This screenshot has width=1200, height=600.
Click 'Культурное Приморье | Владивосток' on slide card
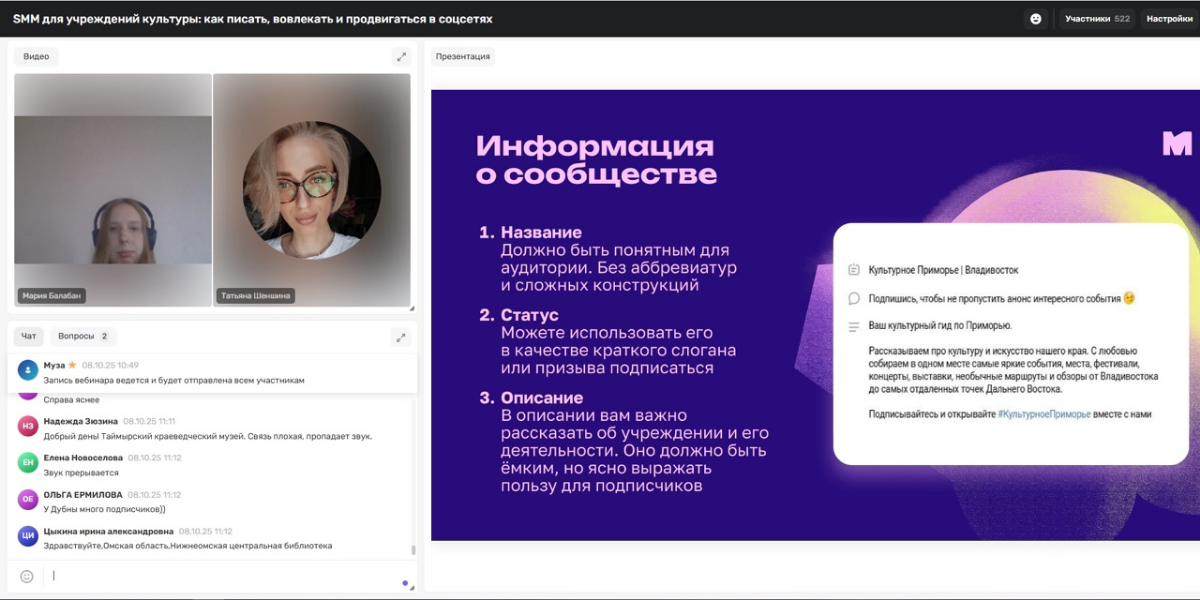[x=943, y=270]
